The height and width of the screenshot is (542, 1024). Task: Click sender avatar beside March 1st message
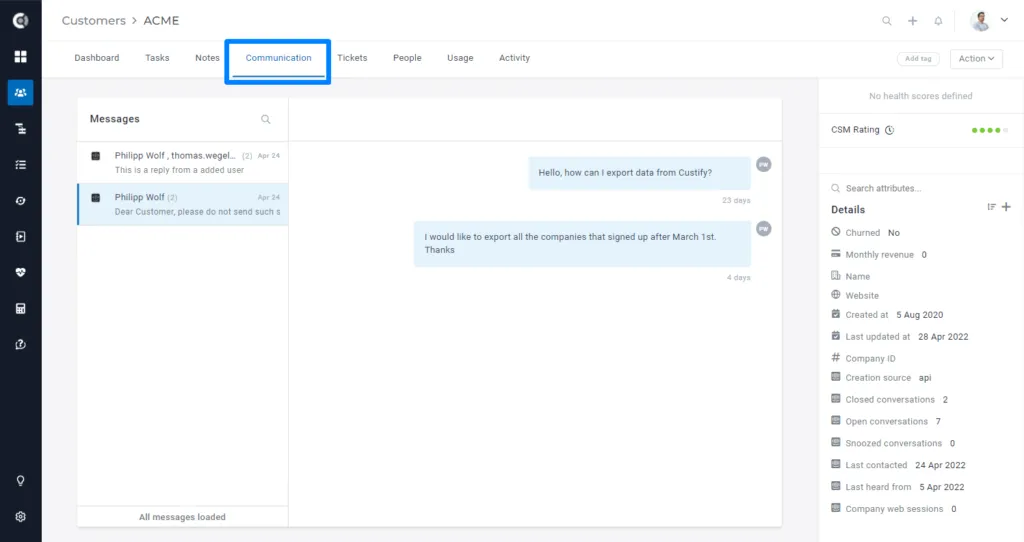[763, 229]
